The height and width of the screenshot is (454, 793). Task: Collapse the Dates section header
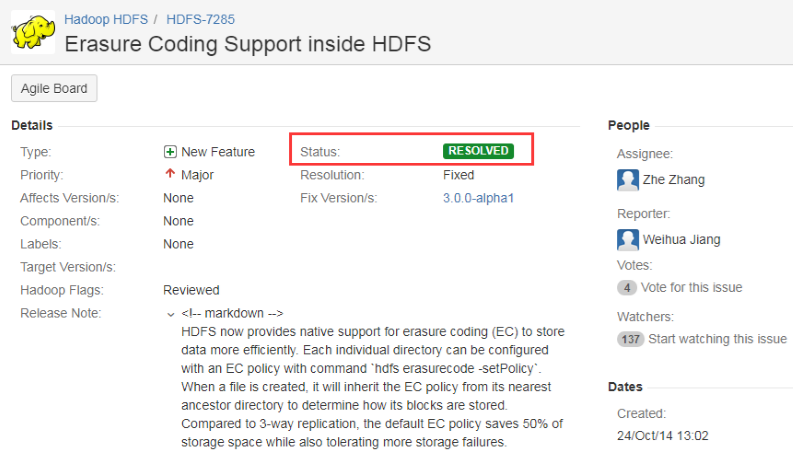625,387
